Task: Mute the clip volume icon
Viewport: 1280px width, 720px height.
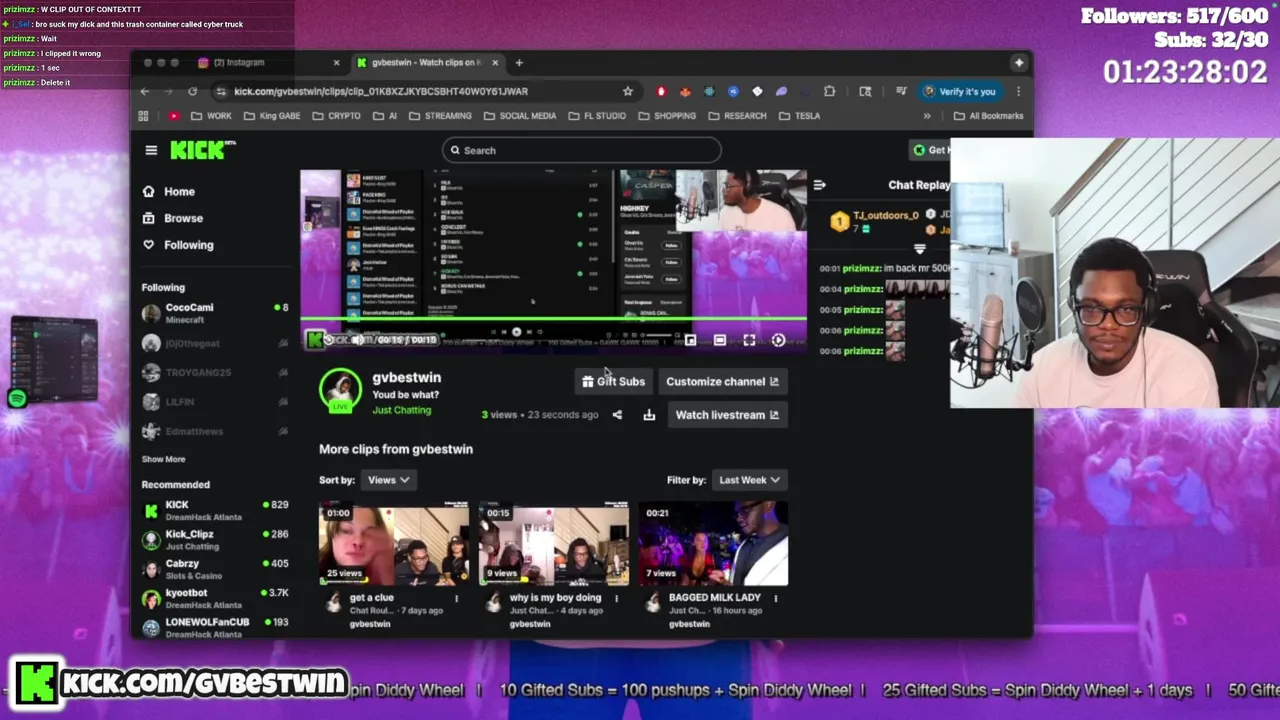Action: pyautogui.click(x=357, y=340)
